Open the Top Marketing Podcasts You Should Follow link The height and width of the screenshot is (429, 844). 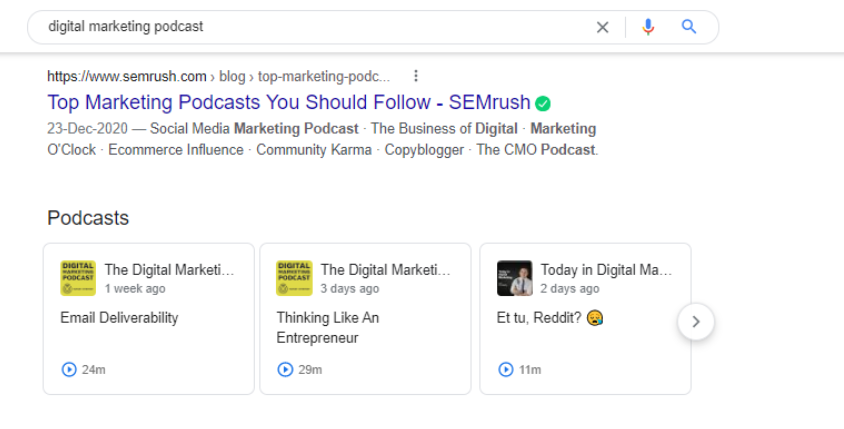tap(289, 102)
